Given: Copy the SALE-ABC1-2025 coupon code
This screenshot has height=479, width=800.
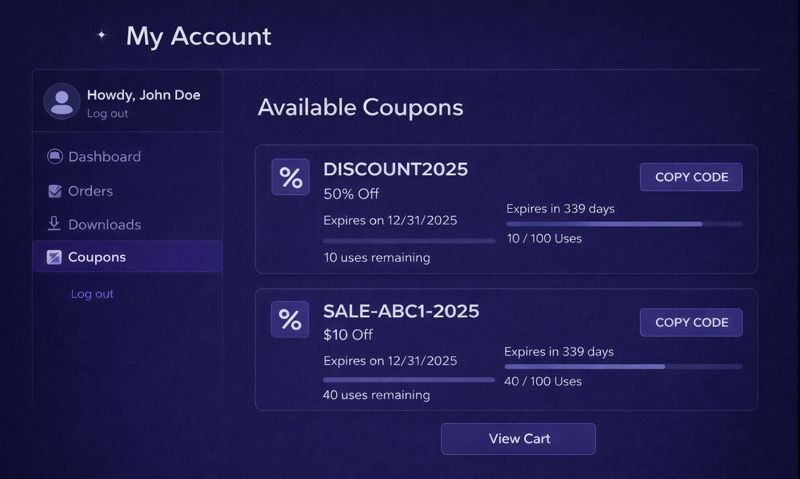Looking at the screenshot, I should 691,322.
